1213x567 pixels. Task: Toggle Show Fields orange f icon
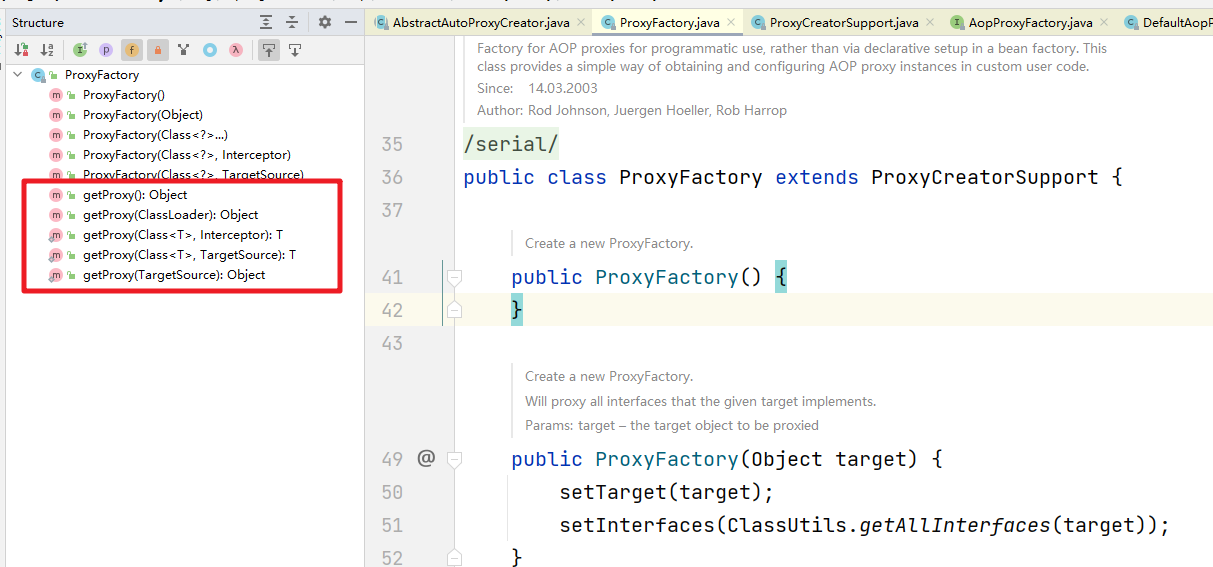[x=132, y=49]
